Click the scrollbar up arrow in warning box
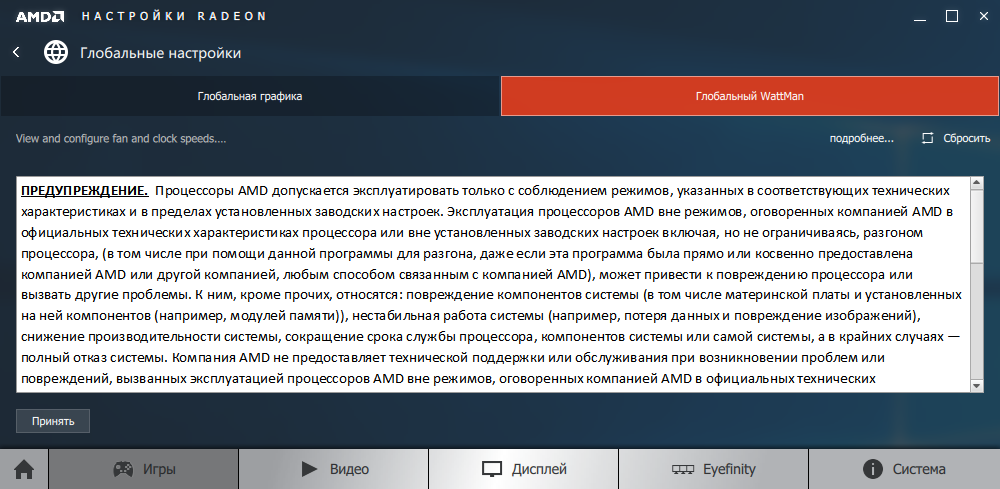The width and height of the screenshot is (1000, 489). (x=976, y=183)
